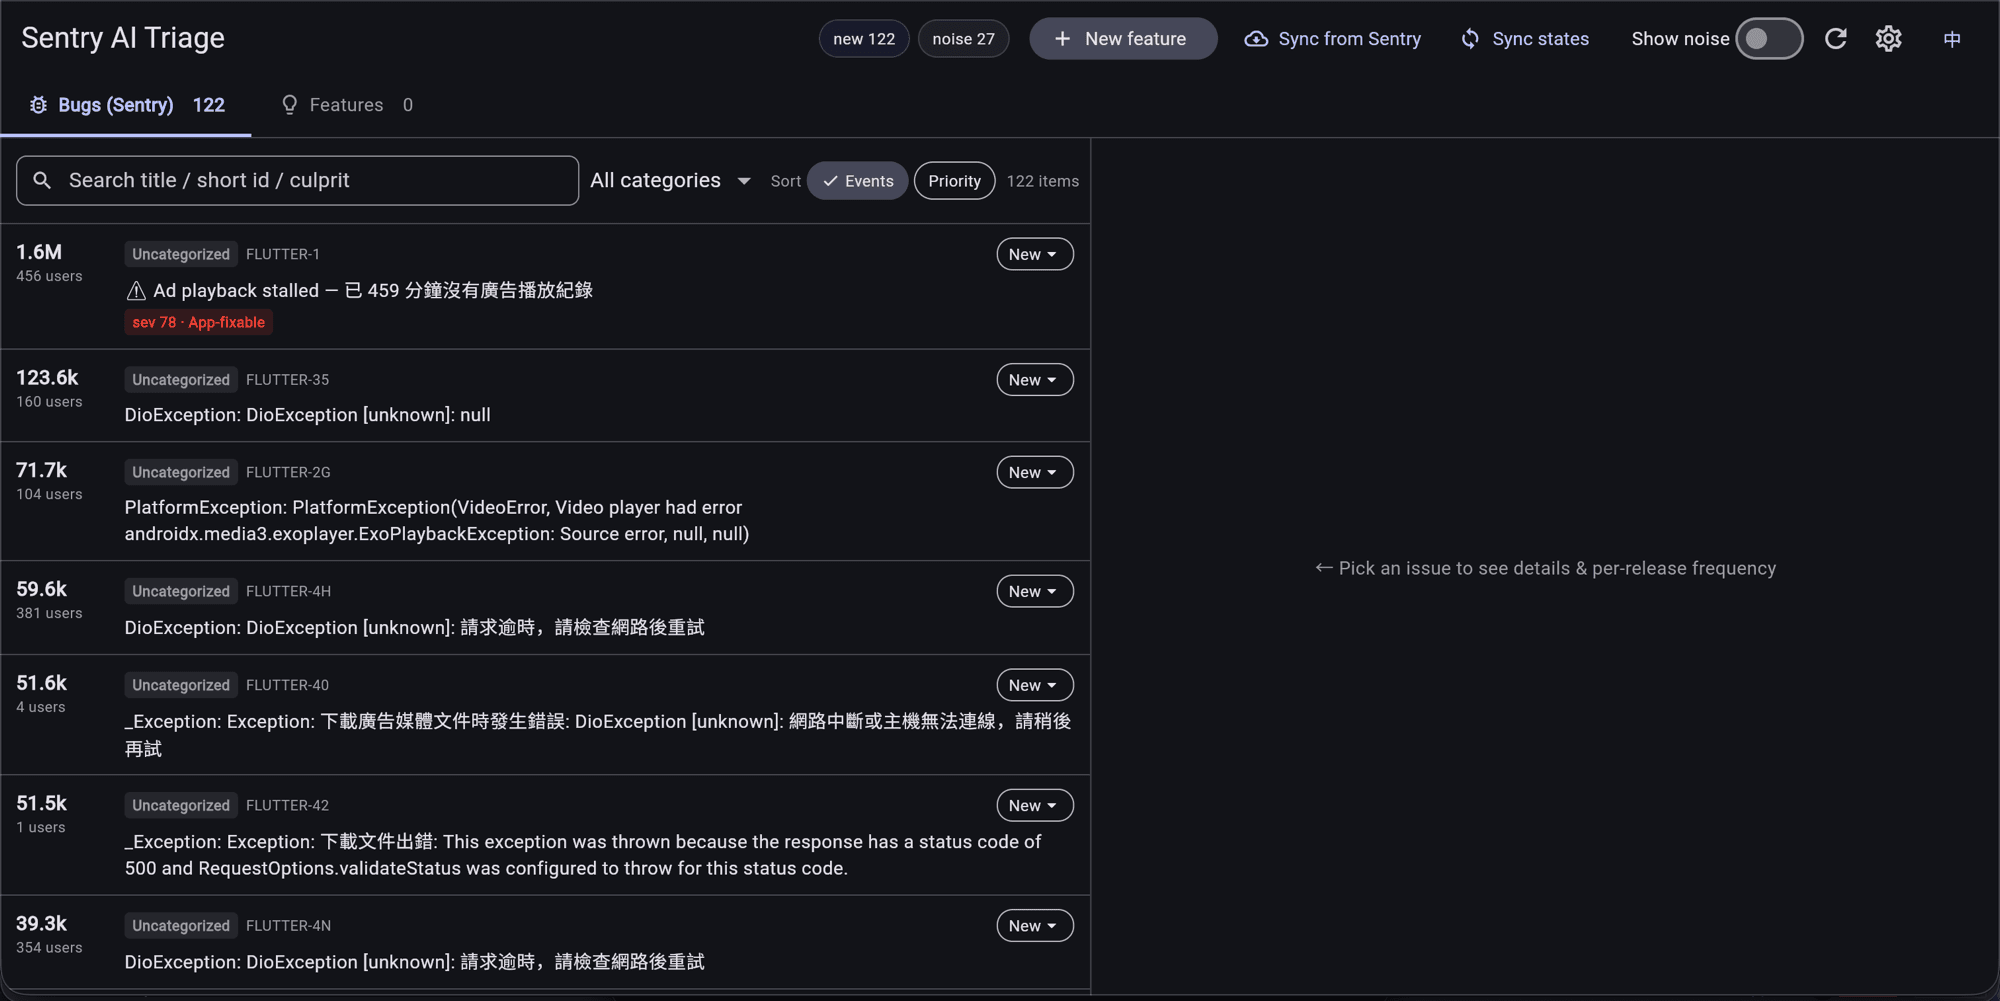The image size is (2000, 1001).
Task: Open New status dropdown for FLUTTER-40
Action: [1034, 685]
